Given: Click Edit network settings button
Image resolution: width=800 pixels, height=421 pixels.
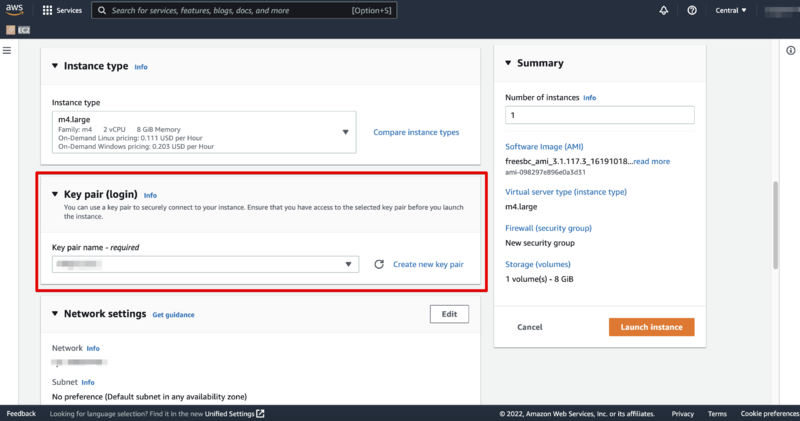Looking at the screenshot, I should coord(449,314).
